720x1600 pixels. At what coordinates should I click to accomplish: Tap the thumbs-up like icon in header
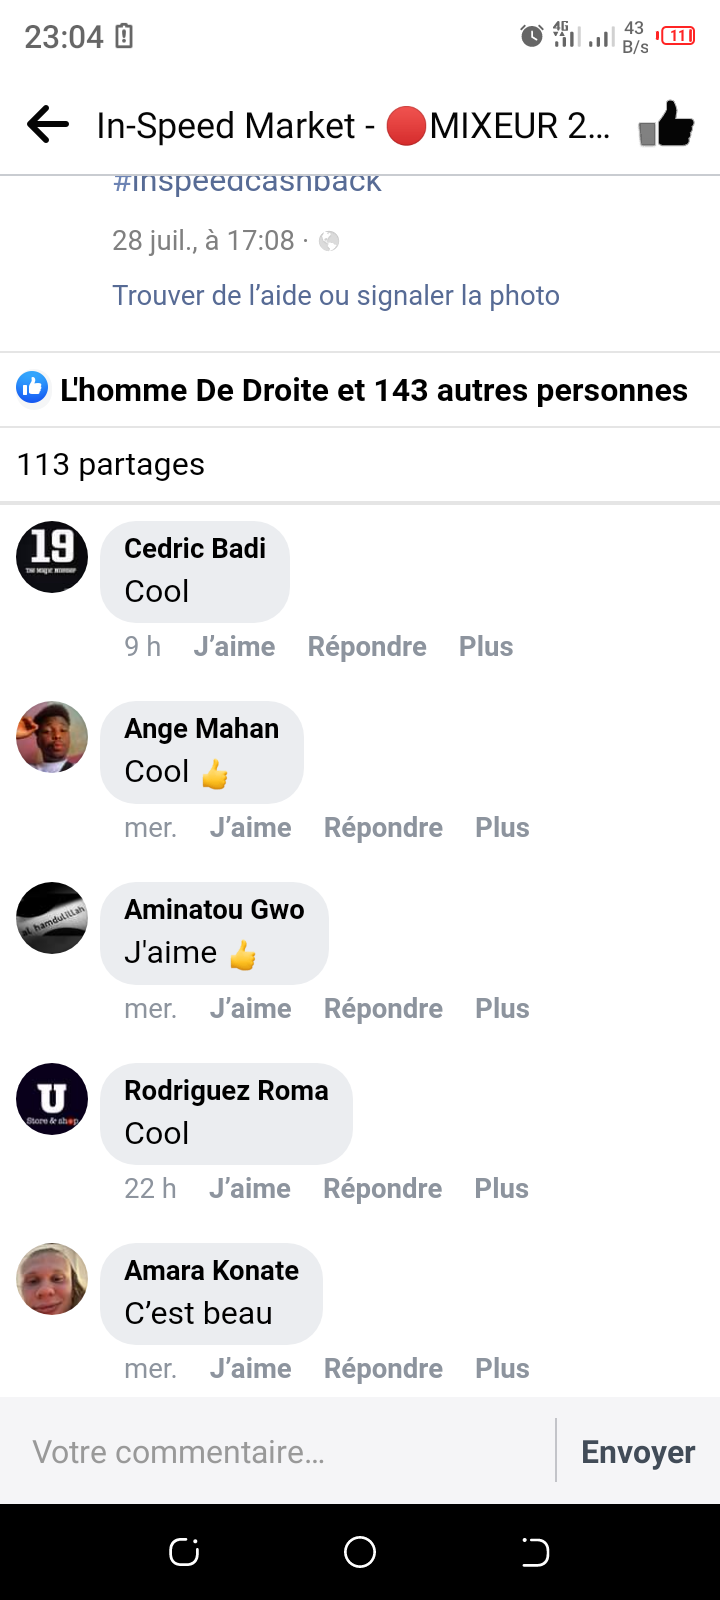coord(667,126)
